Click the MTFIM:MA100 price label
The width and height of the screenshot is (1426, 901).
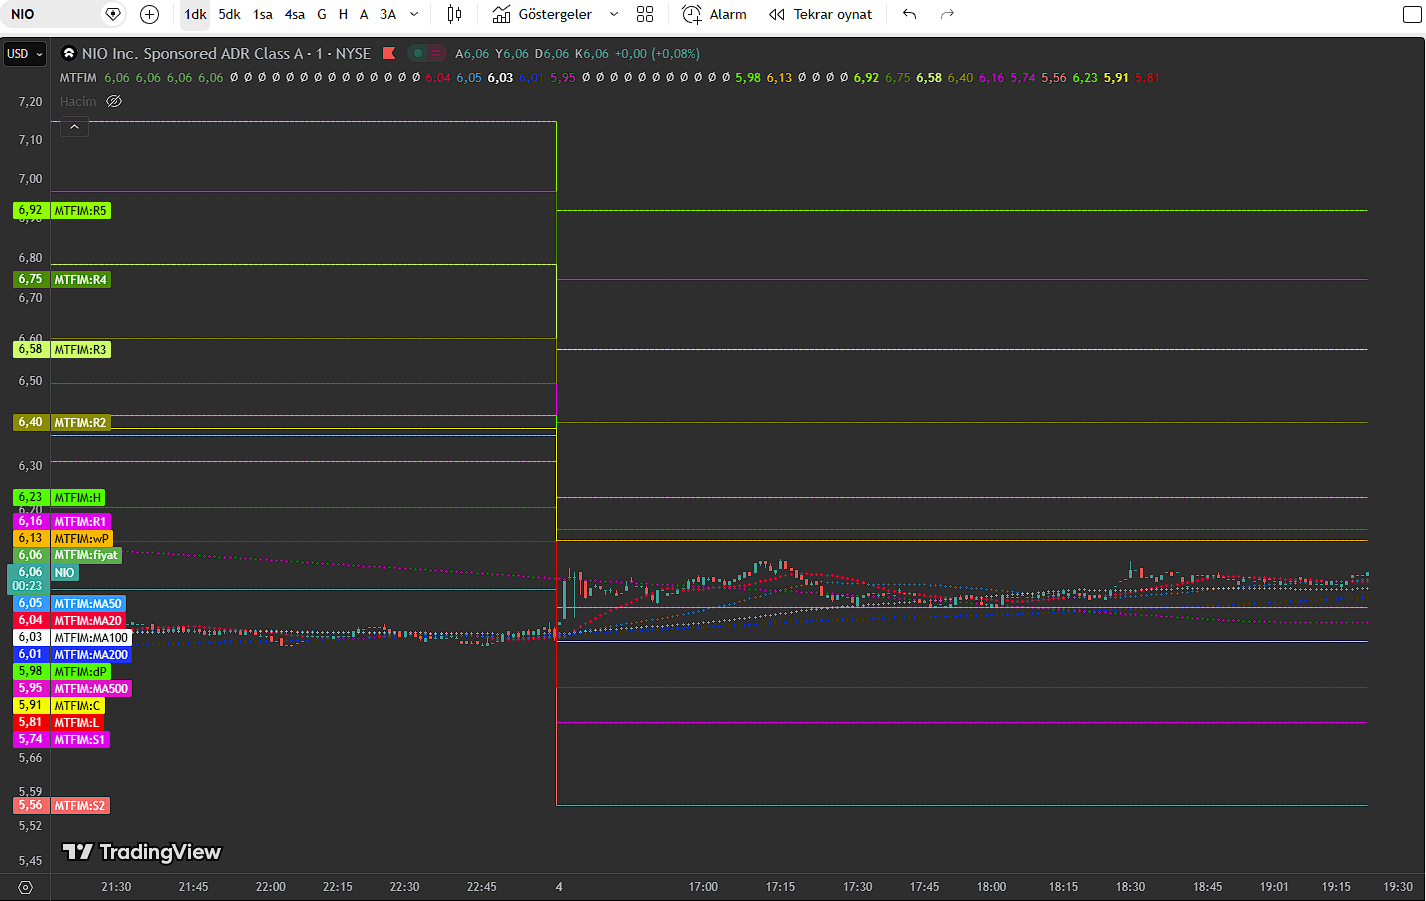tap(91, 638)
